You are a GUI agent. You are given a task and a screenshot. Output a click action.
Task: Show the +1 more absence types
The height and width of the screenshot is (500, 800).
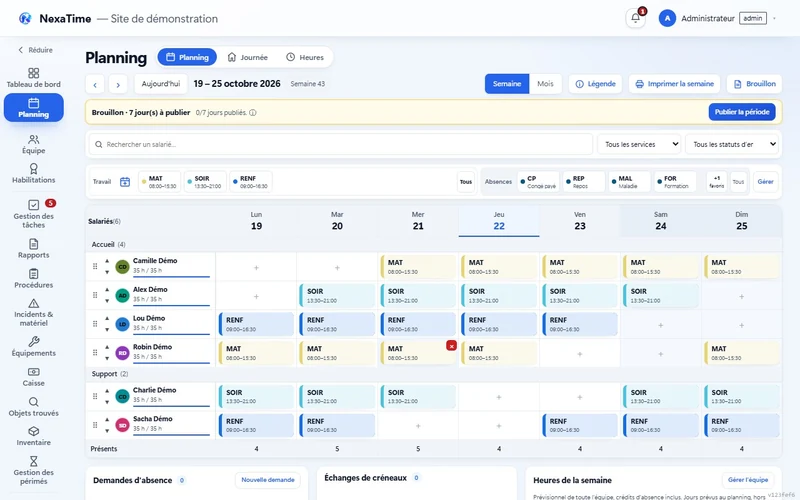717,182
